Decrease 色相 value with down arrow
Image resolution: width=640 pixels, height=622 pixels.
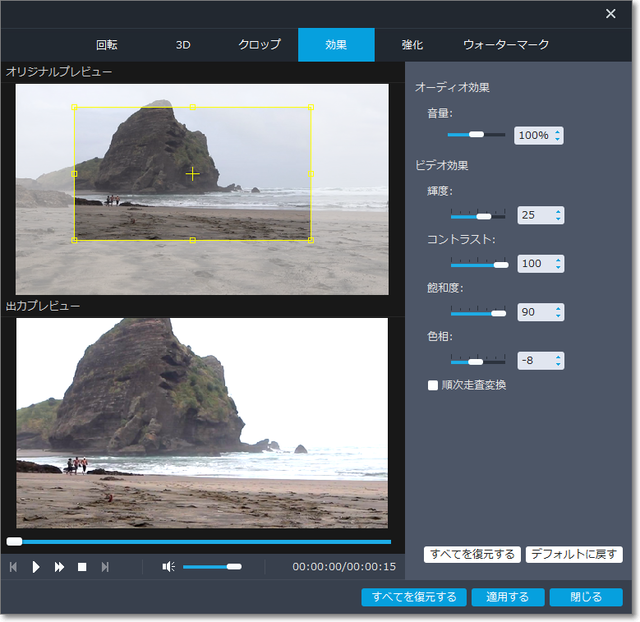[x=557, y=365]
